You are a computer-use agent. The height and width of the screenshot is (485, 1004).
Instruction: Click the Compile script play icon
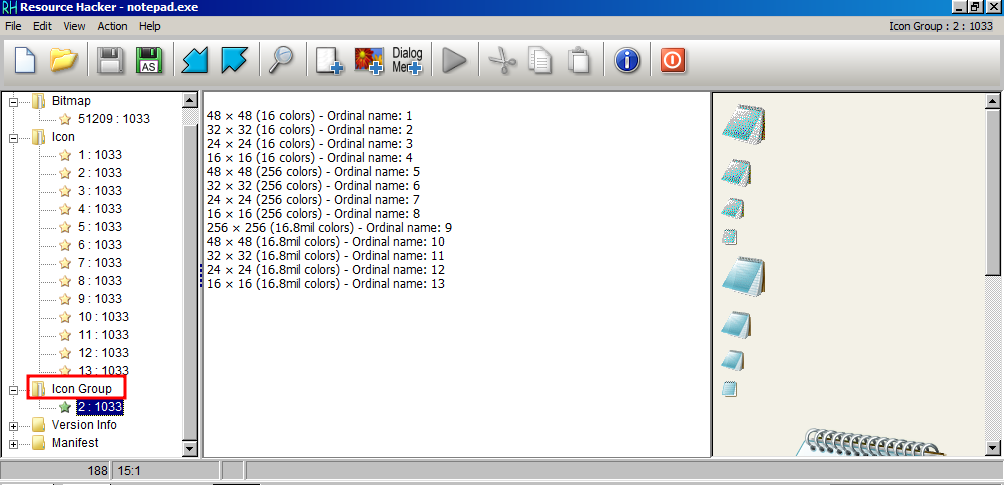455,61
